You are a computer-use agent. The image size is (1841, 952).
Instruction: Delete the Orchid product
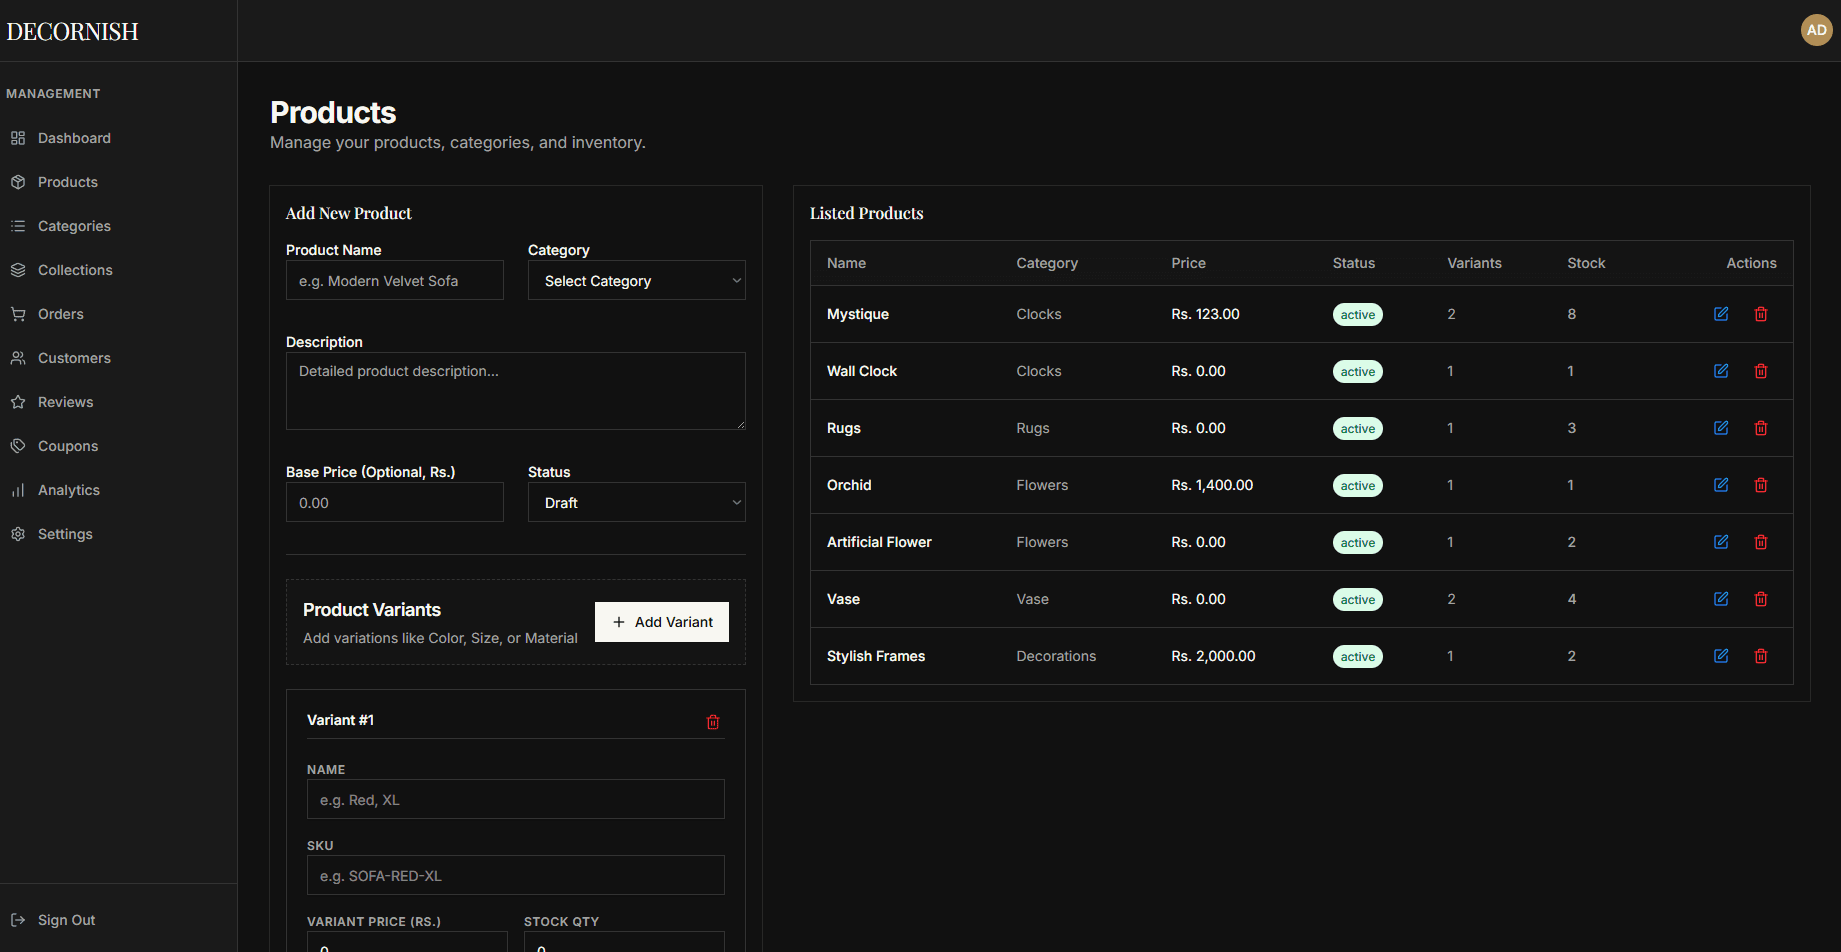point(1761,485)
